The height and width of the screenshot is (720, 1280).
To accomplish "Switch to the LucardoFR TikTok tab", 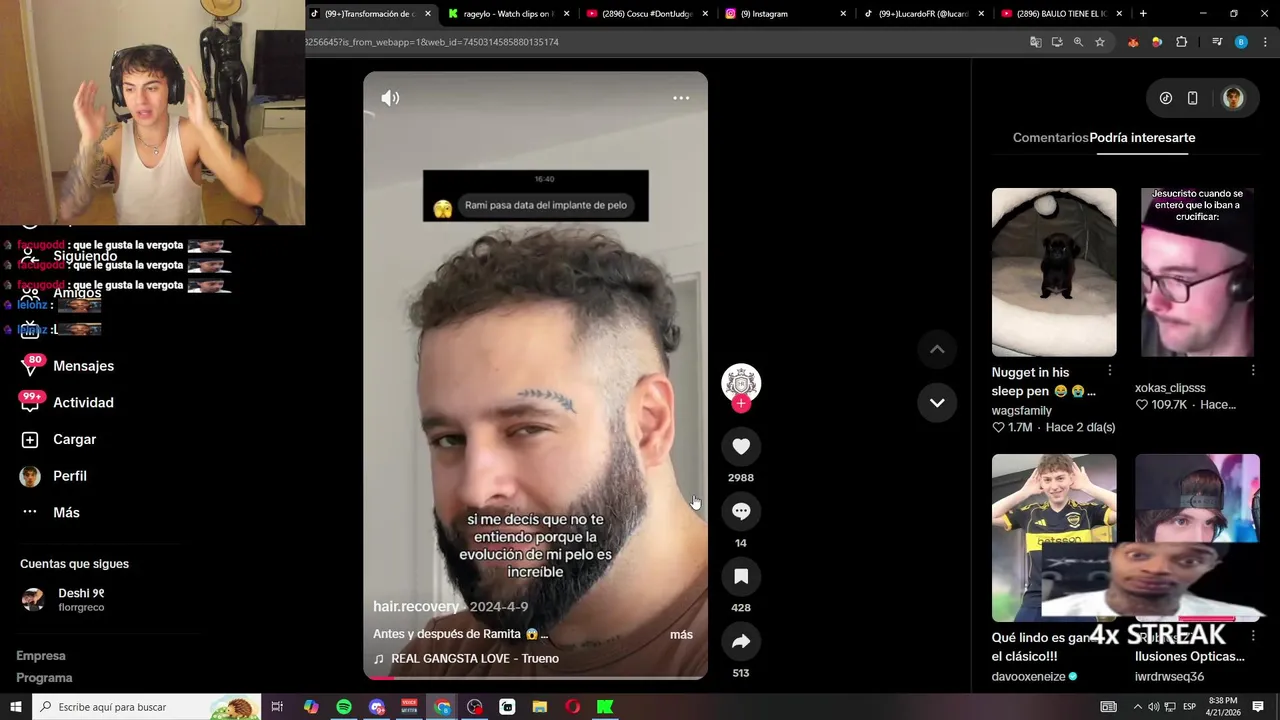I will pyautogui.click(x=922, y=14).
